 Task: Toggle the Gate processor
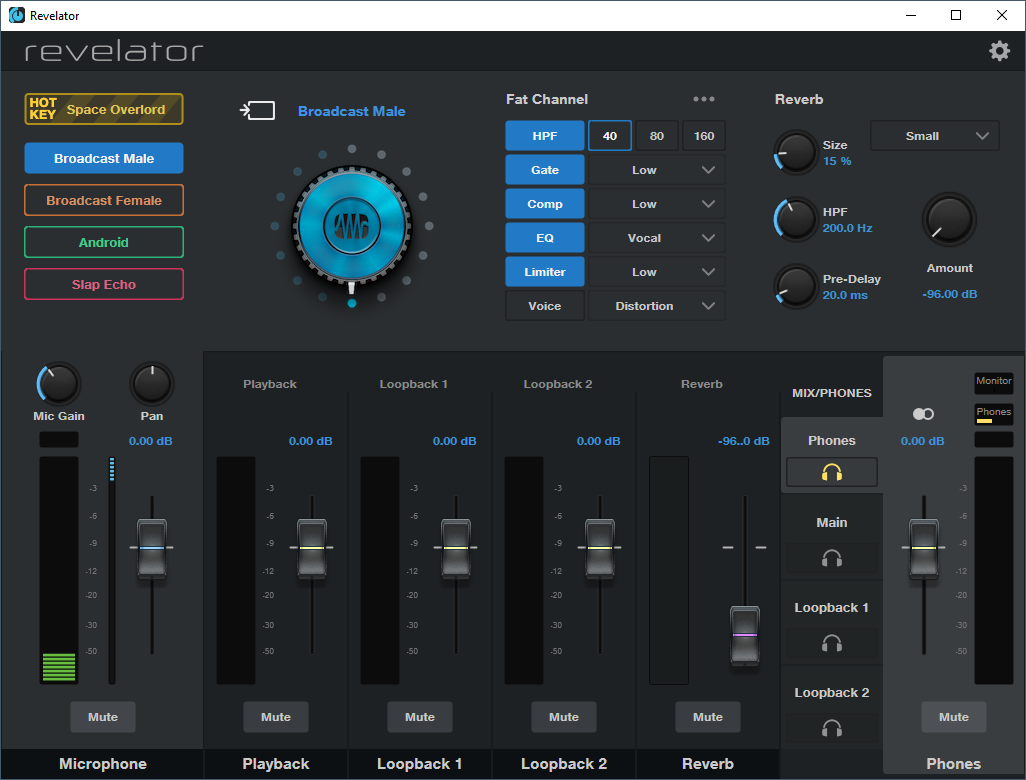pyautogui.click(x=544, y=170)
